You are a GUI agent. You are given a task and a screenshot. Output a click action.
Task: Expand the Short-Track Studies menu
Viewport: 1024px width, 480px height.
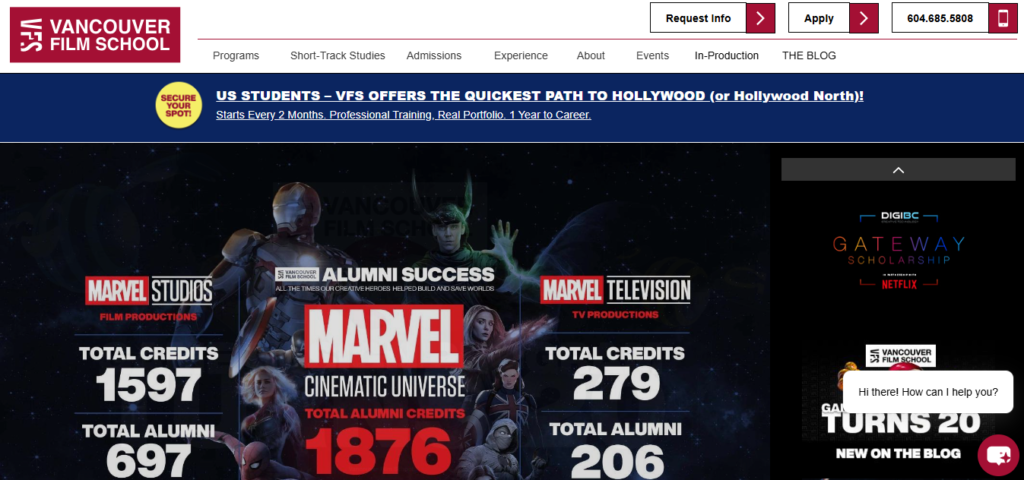pyautogui.click(x=338, y=56)
